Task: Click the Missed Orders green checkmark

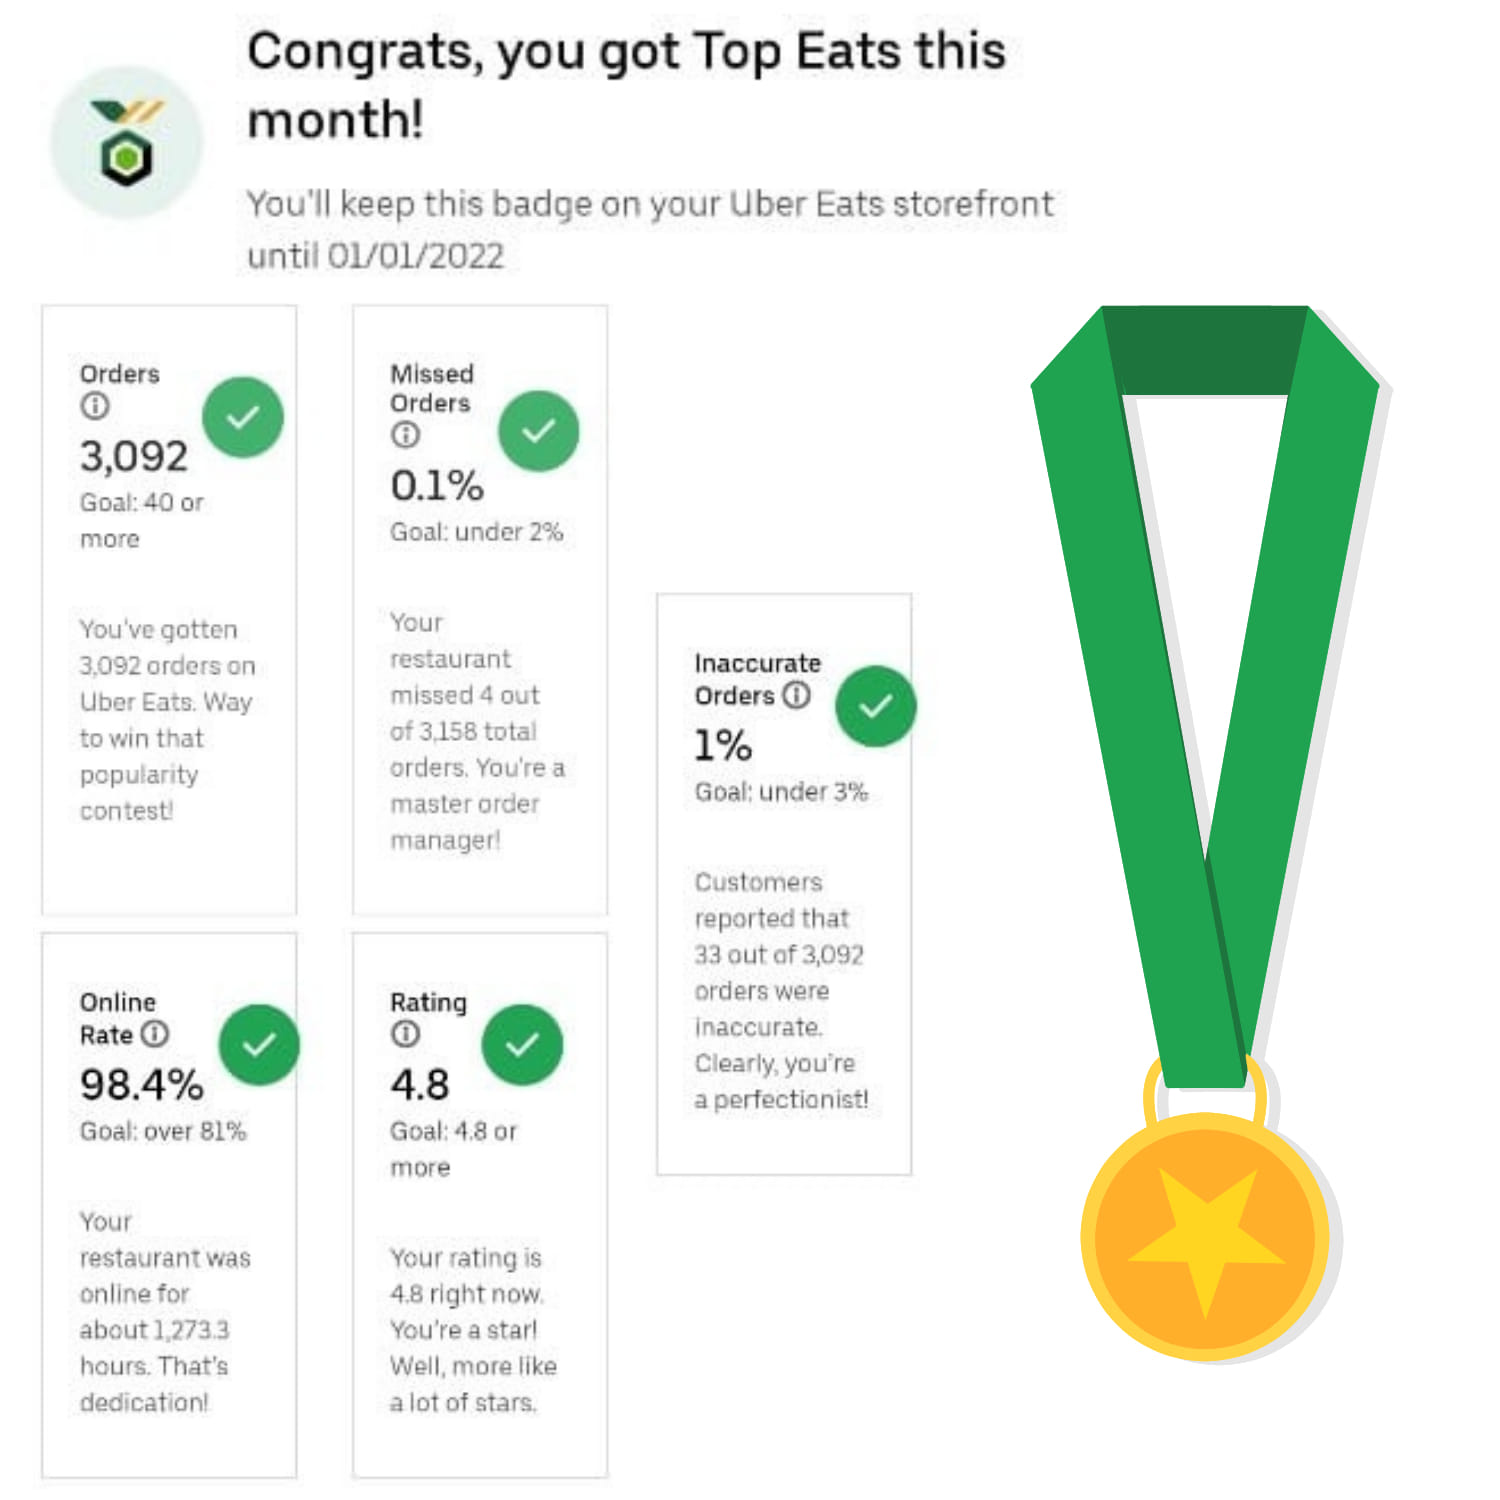Action: [539, 431]
